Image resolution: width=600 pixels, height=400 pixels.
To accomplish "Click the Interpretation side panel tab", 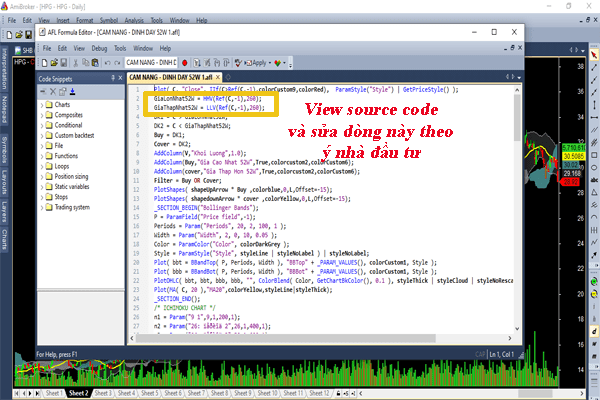I will [4, 69].
